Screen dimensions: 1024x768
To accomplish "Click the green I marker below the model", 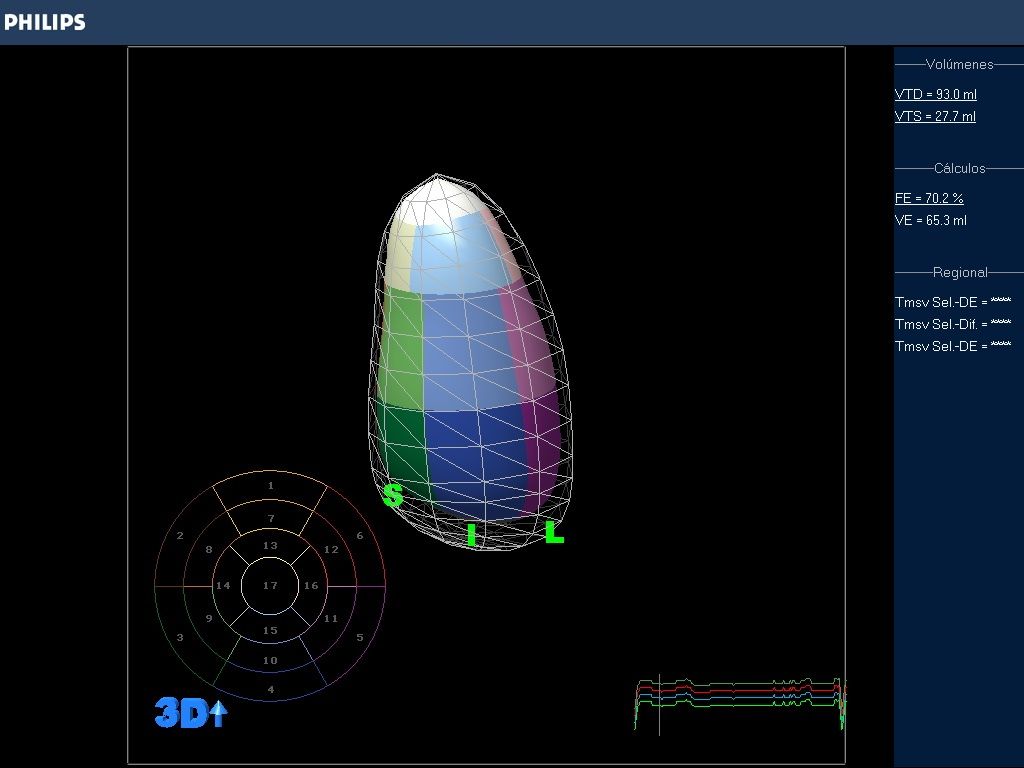I will click(471, 536).
